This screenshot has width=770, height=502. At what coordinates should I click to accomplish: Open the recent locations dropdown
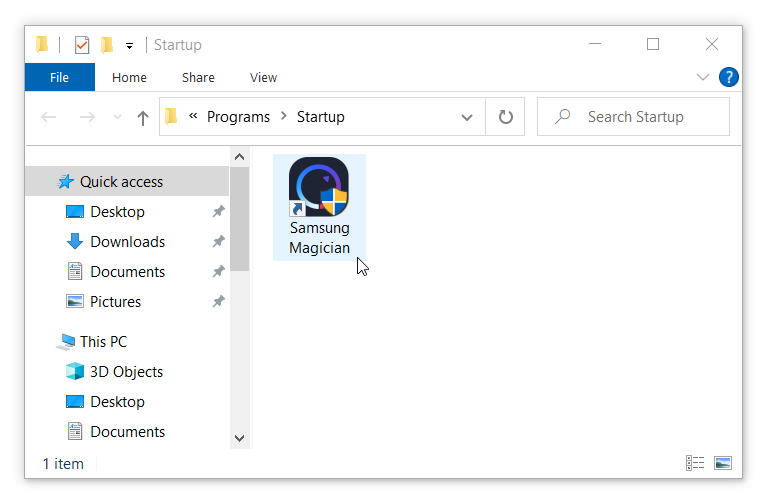(x=117, y=117)
